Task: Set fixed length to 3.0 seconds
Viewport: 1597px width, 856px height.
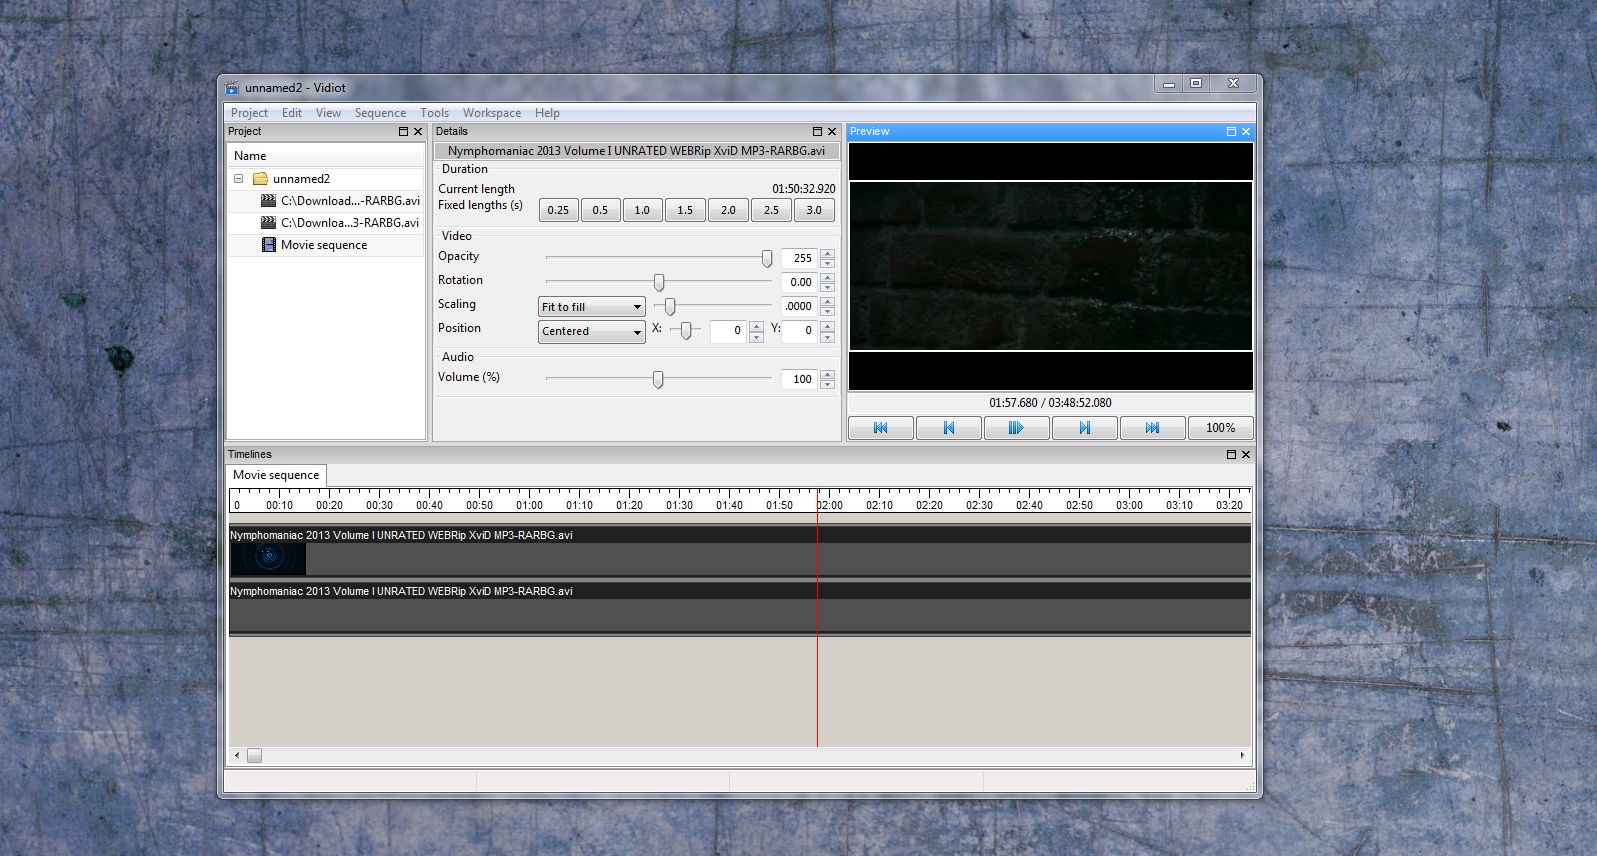Action: tap(814, 210)
